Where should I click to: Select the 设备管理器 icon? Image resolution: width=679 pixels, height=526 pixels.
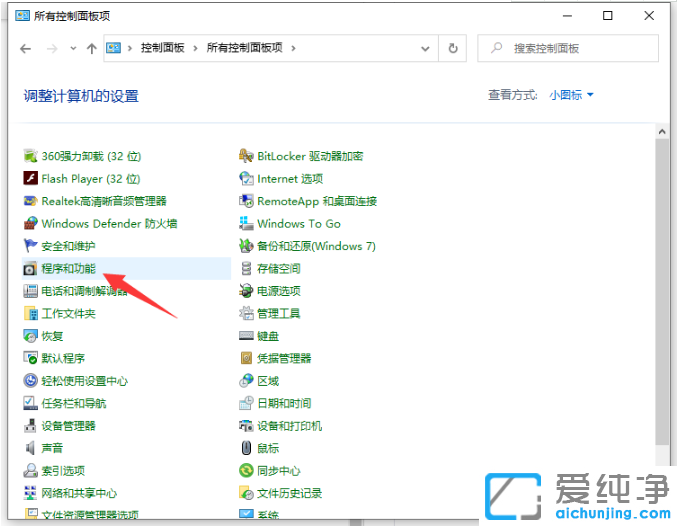pos(31,426)
